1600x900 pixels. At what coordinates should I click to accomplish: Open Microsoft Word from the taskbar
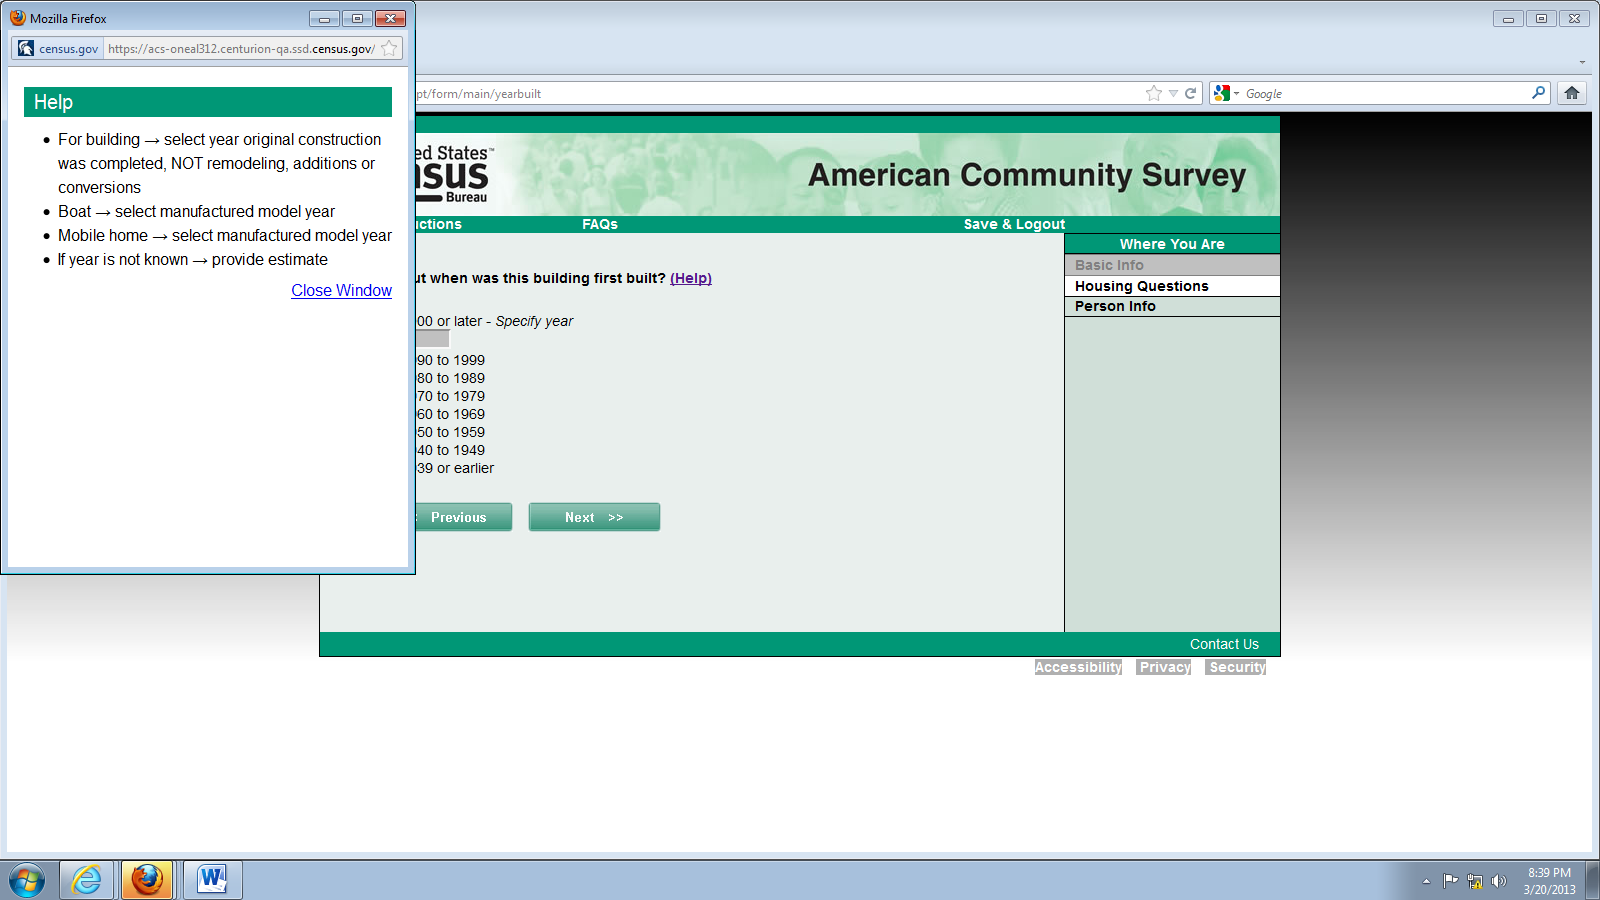coord(212,880)
